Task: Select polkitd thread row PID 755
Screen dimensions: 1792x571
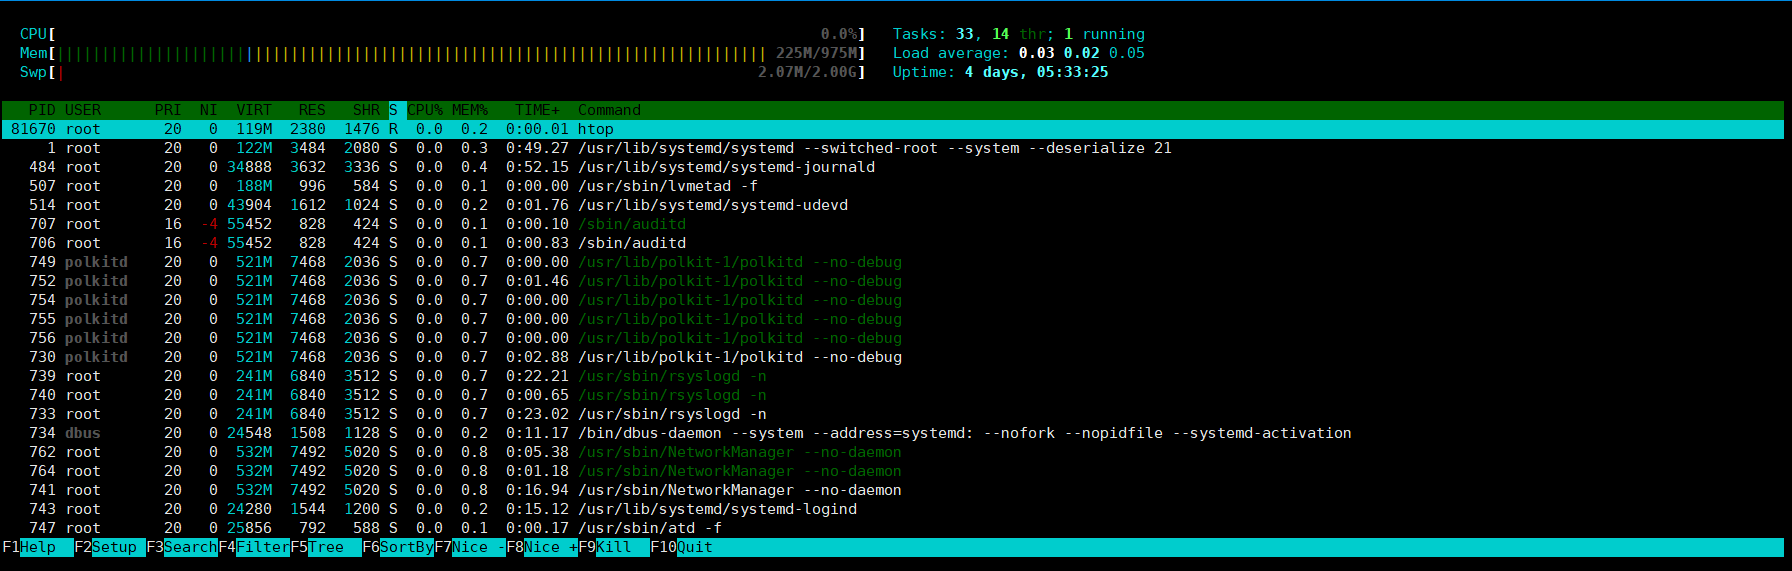Action: pyautogui.click(x=893, y=319)
